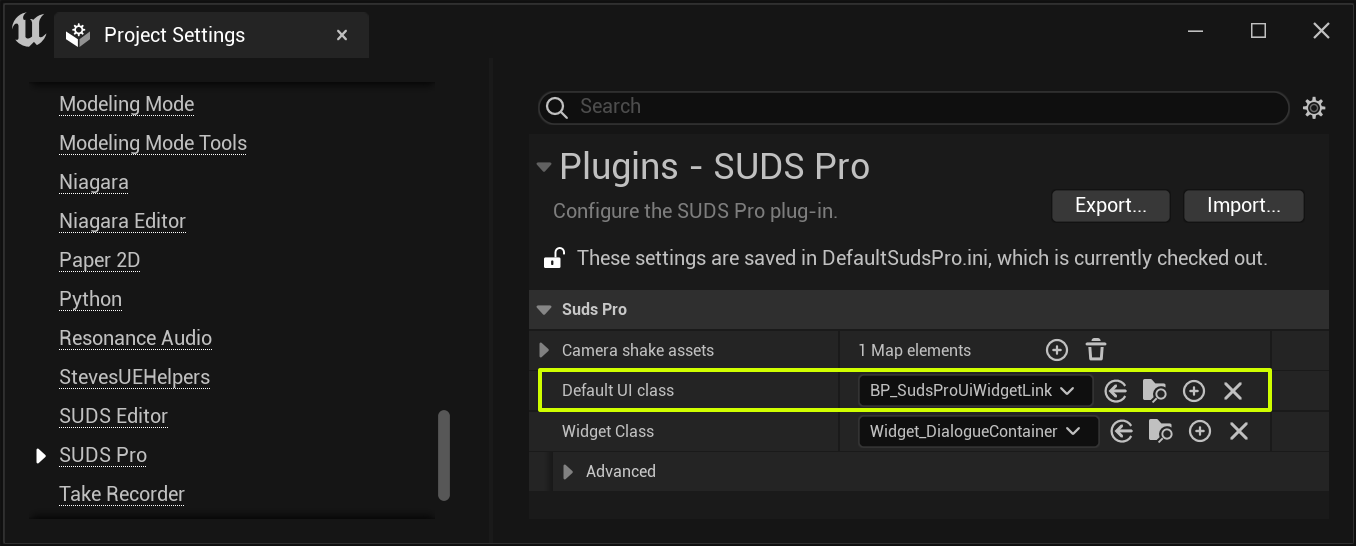Collapse the Suds Pro category section
Image resolution: width=1356 pixels, height=546 pixels.
(544, 310)
